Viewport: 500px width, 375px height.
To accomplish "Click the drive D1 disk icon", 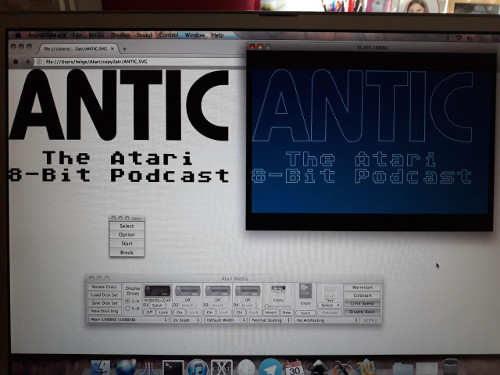I will (158, 291).
